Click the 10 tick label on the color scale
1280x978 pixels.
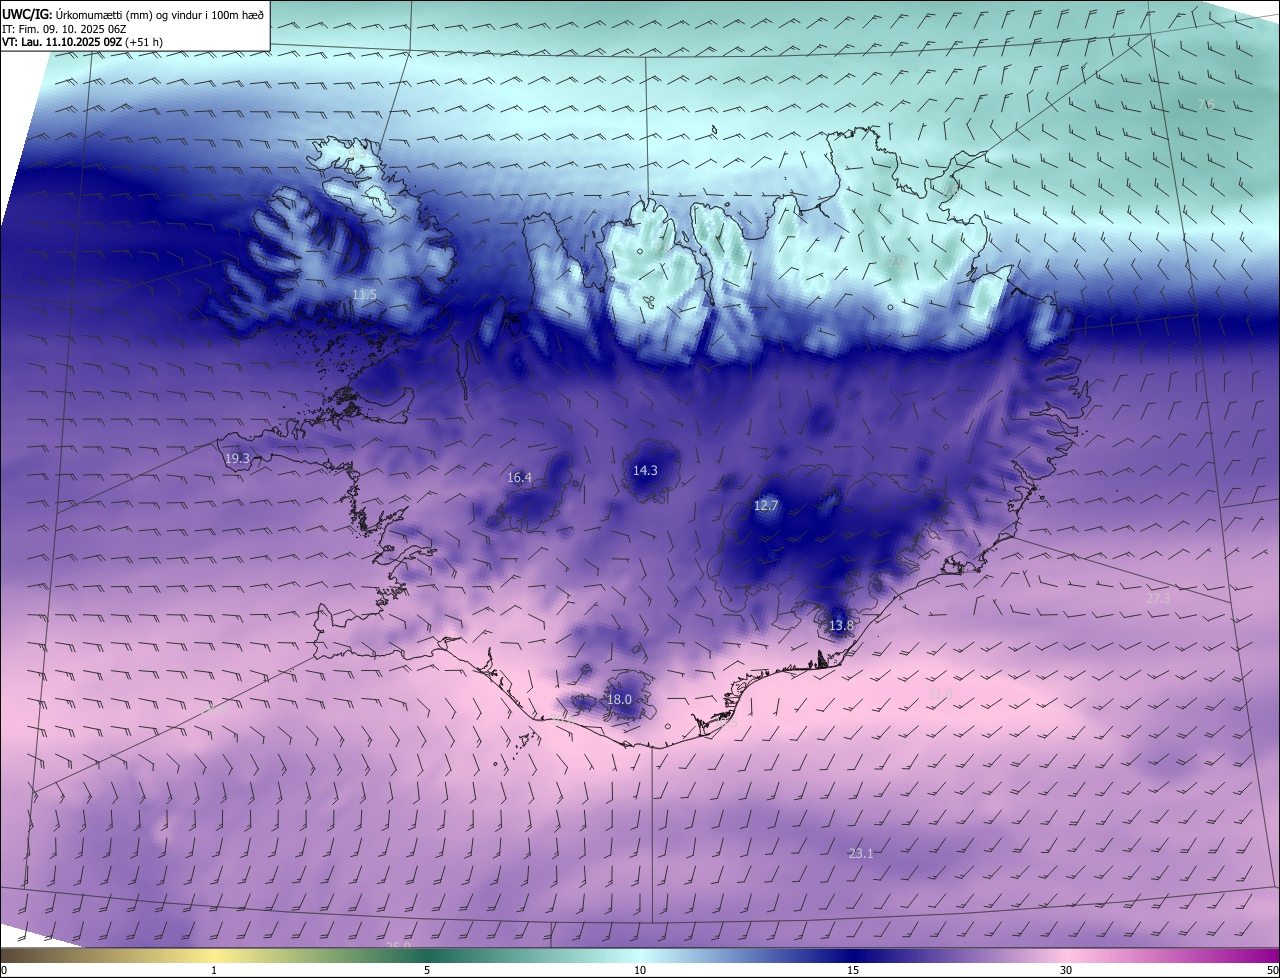640,971
